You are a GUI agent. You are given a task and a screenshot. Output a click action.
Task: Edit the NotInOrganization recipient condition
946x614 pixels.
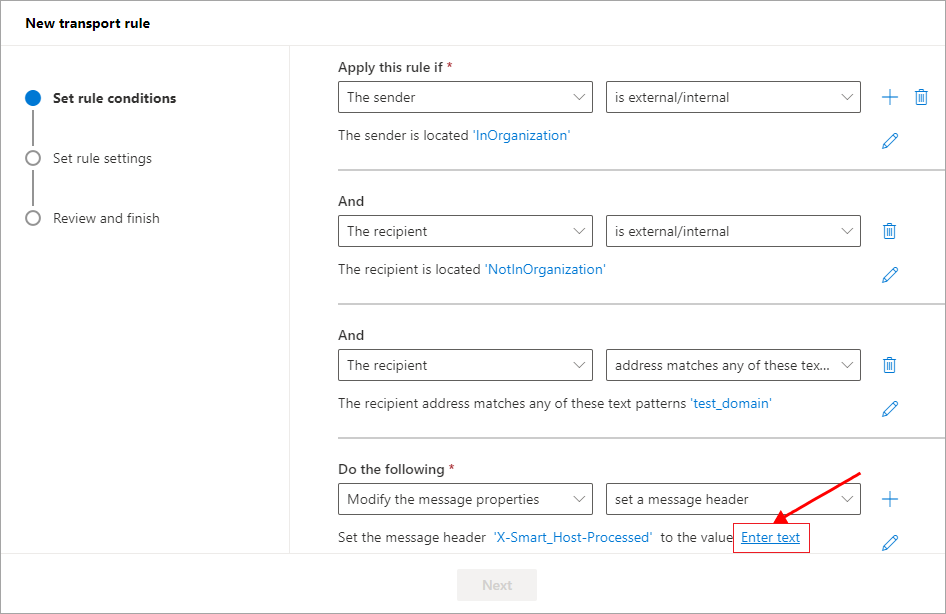point(889,275)
